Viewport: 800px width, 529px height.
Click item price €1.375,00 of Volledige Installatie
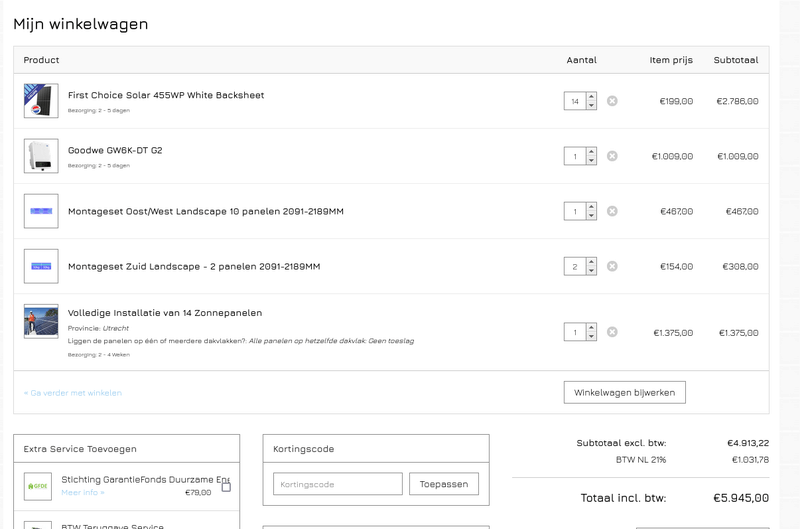click(673, 333)
